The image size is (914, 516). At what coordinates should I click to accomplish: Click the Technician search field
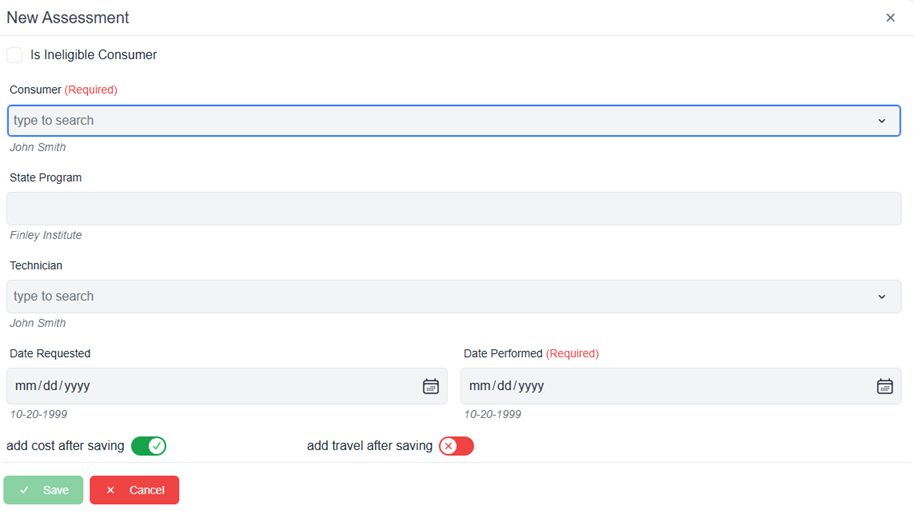click(454, 296)
